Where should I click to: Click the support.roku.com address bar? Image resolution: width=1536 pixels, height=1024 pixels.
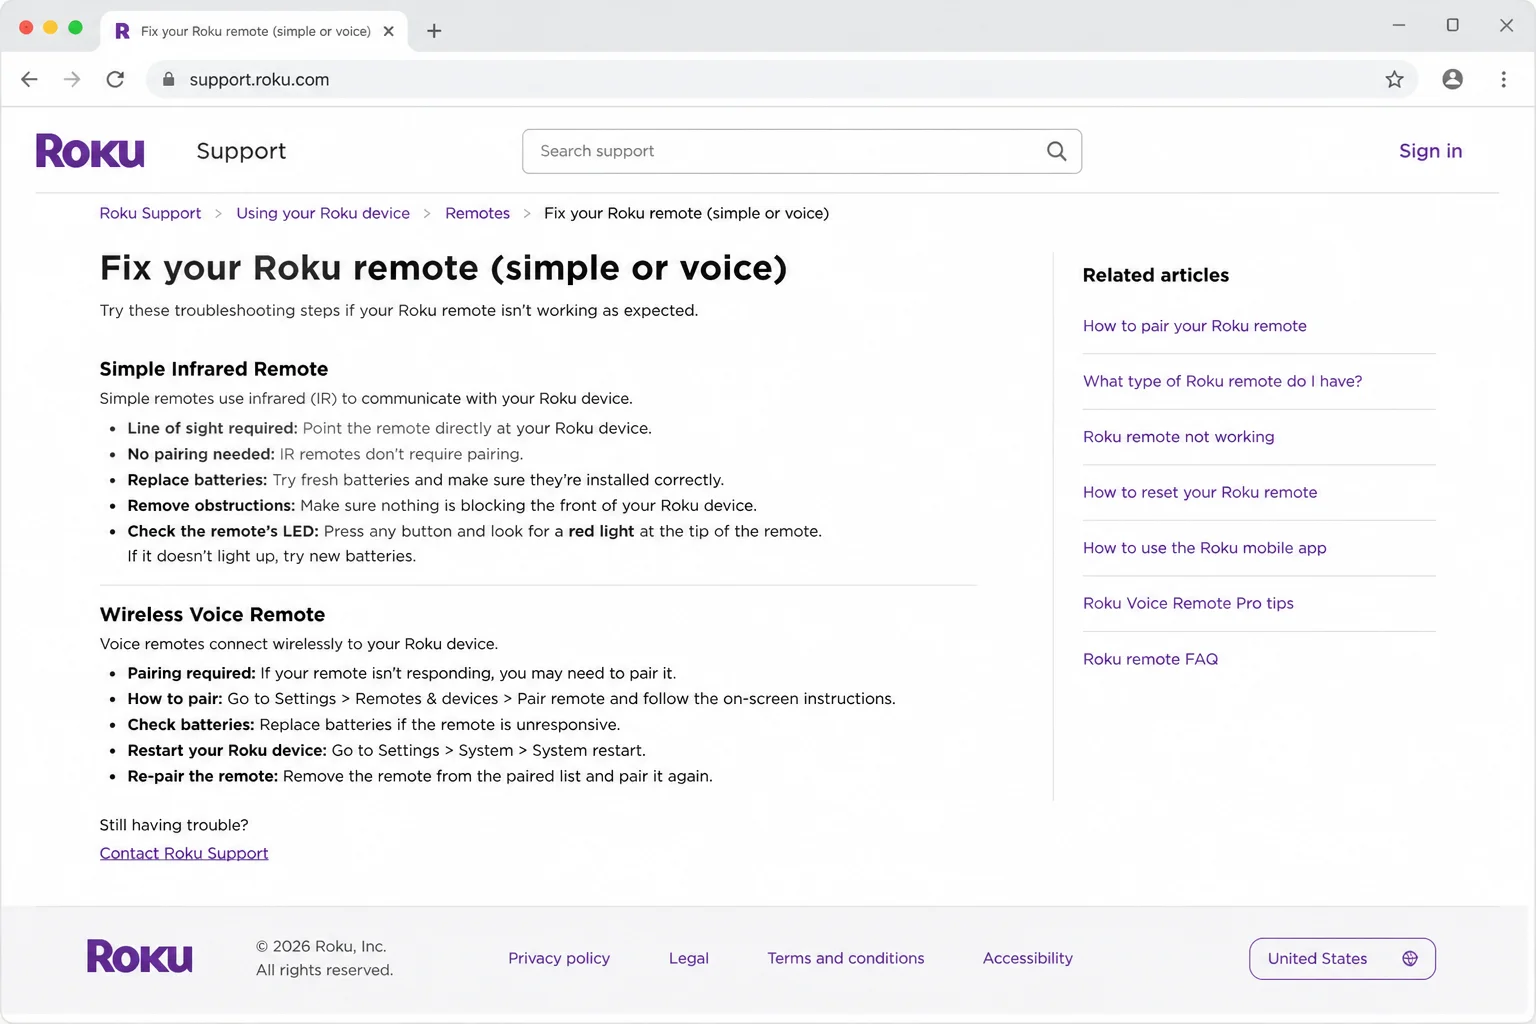pos(782,79)
